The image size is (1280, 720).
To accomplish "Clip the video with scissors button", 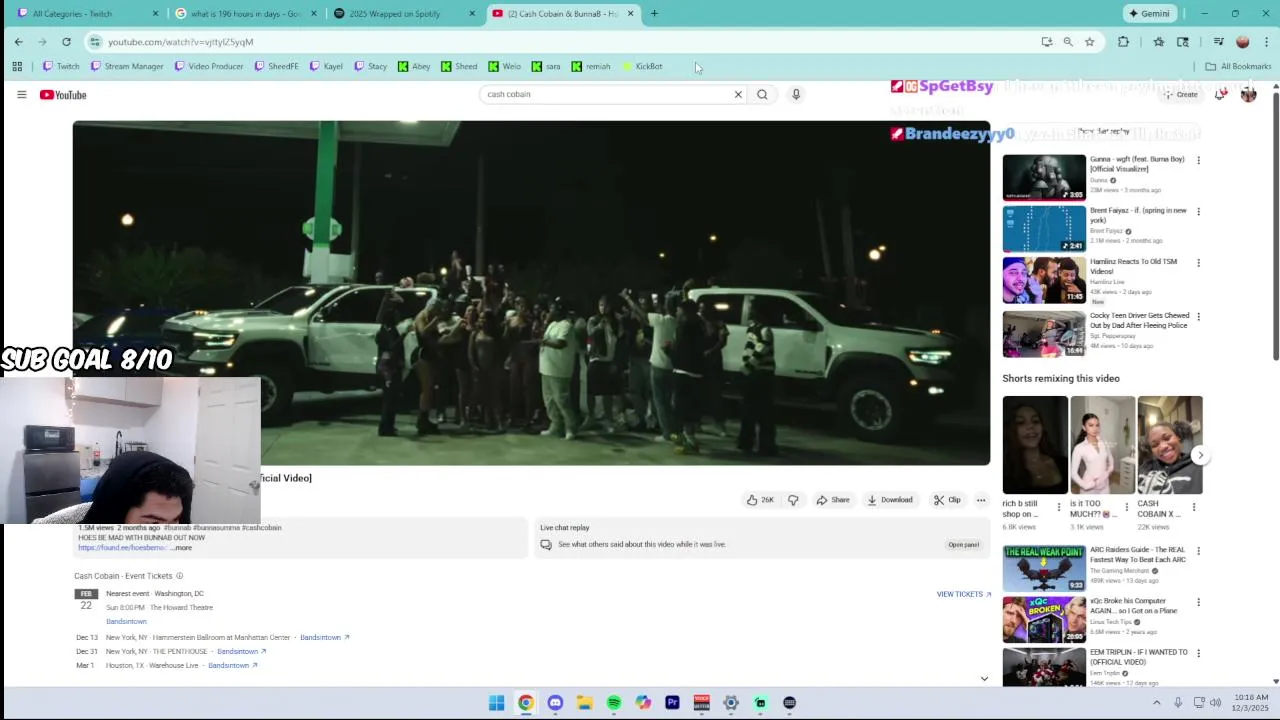I will tap(947, 500).
